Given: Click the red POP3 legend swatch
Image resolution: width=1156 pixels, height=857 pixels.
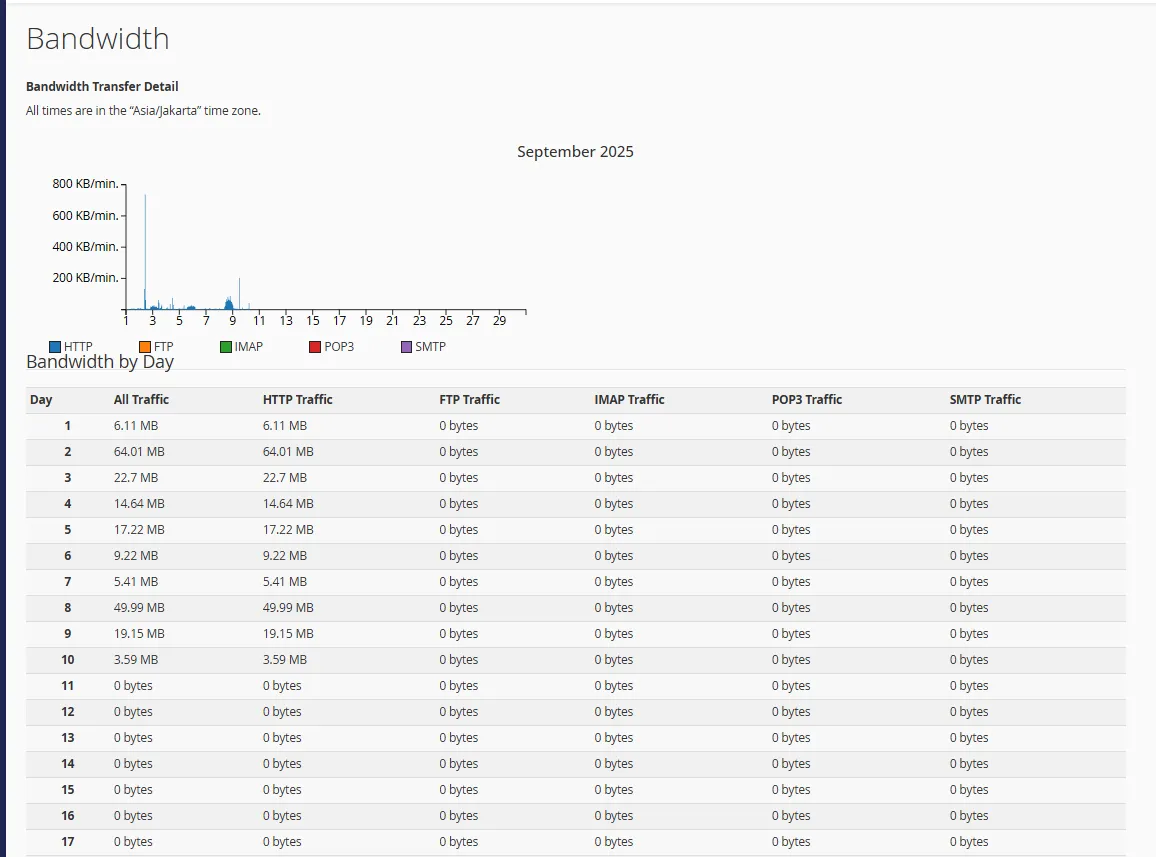Looking at the screenshot, I should click(x=315, y=347).
